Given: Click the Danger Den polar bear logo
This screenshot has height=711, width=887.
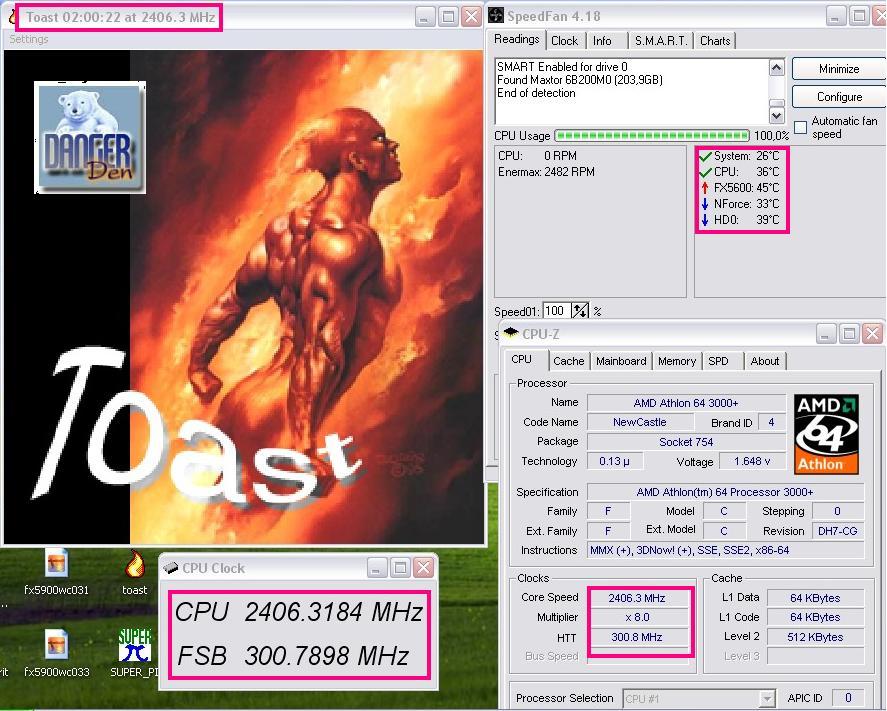Looking at the screenshot, I should [90, 137].
